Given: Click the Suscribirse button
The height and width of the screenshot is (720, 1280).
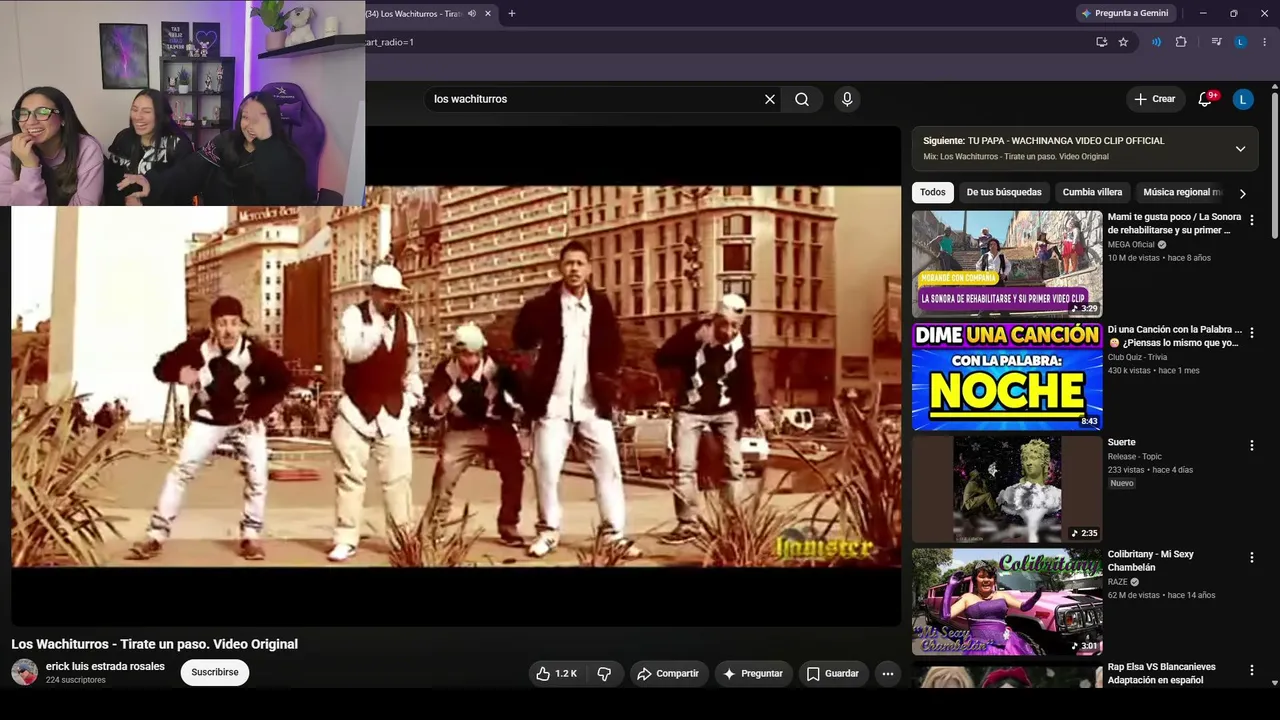Looking at the screenshot, I should point(215,673).
